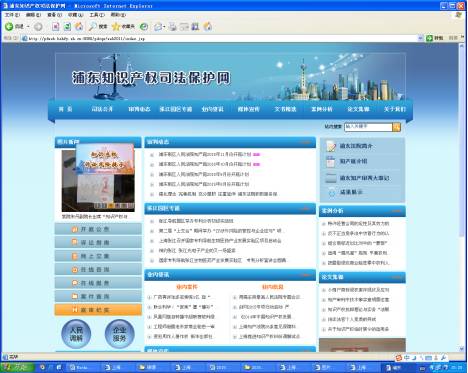The image size is (468, 373).
Task: Open the 文件 (File) menu
Action: [x=12, y=15]
